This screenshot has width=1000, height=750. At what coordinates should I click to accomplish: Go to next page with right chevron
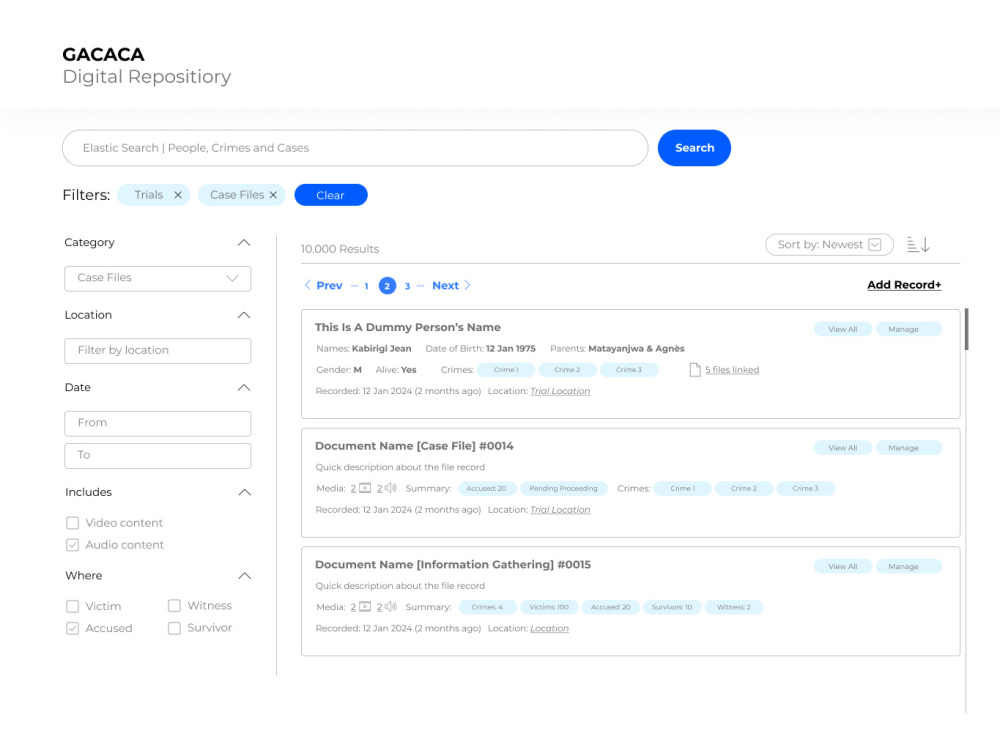[467, 285]
